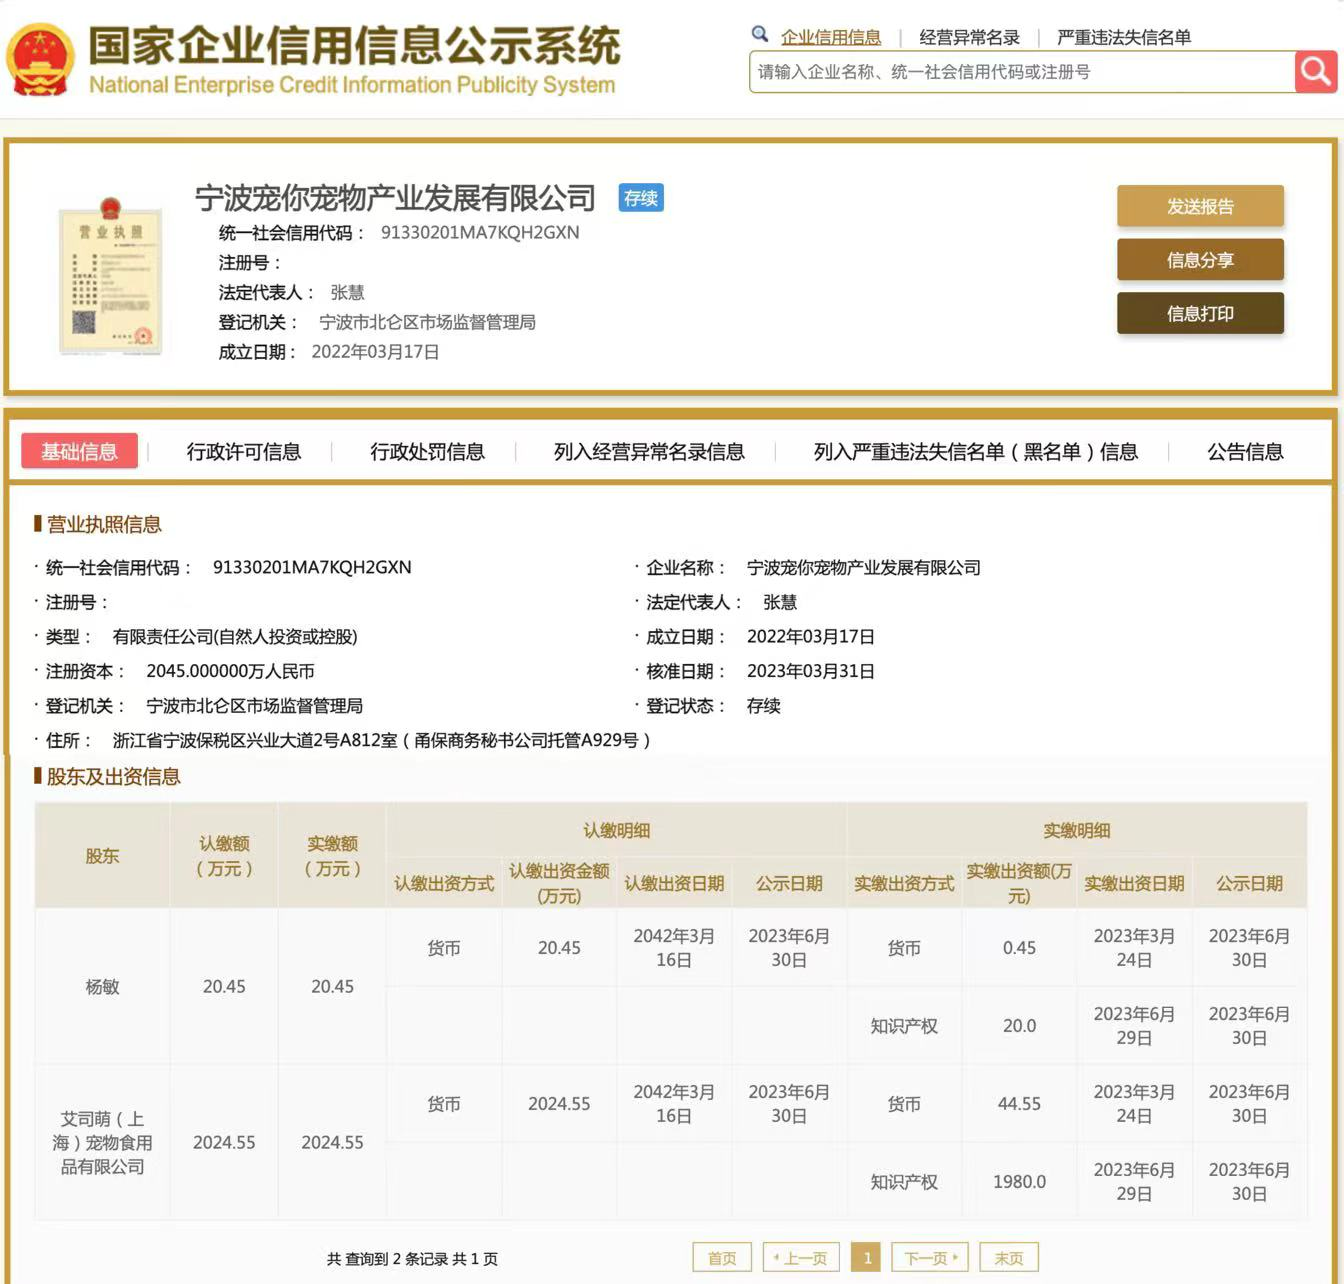Click the 股东及出资信息 section heading
1344x1284 pixels.
[x=113, y=777]
